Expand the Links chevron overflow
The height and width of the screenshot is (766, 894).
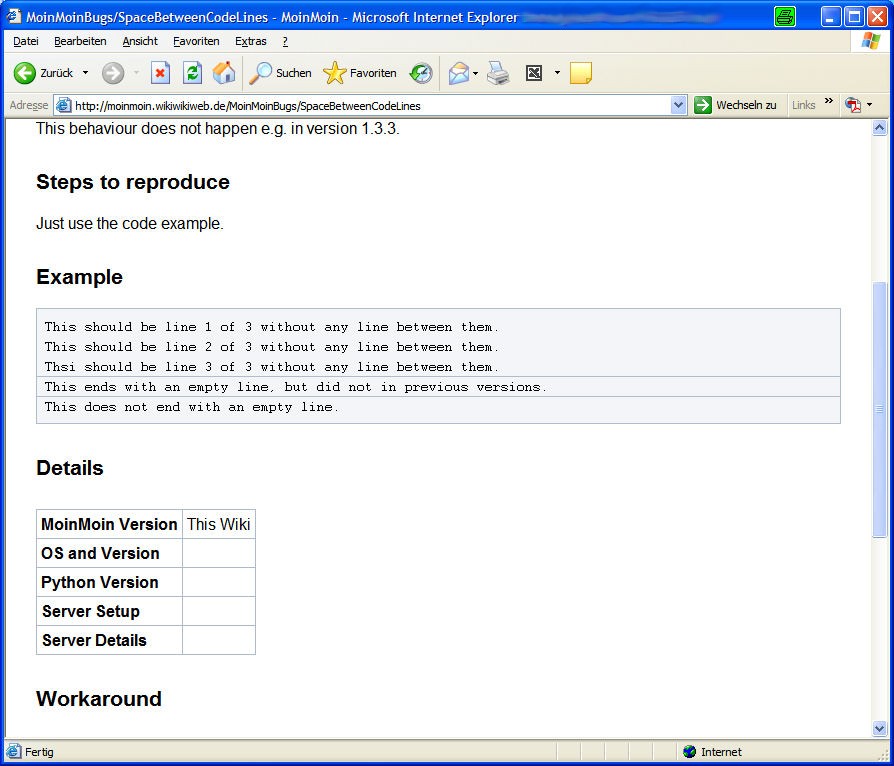(x=829, y=101)
